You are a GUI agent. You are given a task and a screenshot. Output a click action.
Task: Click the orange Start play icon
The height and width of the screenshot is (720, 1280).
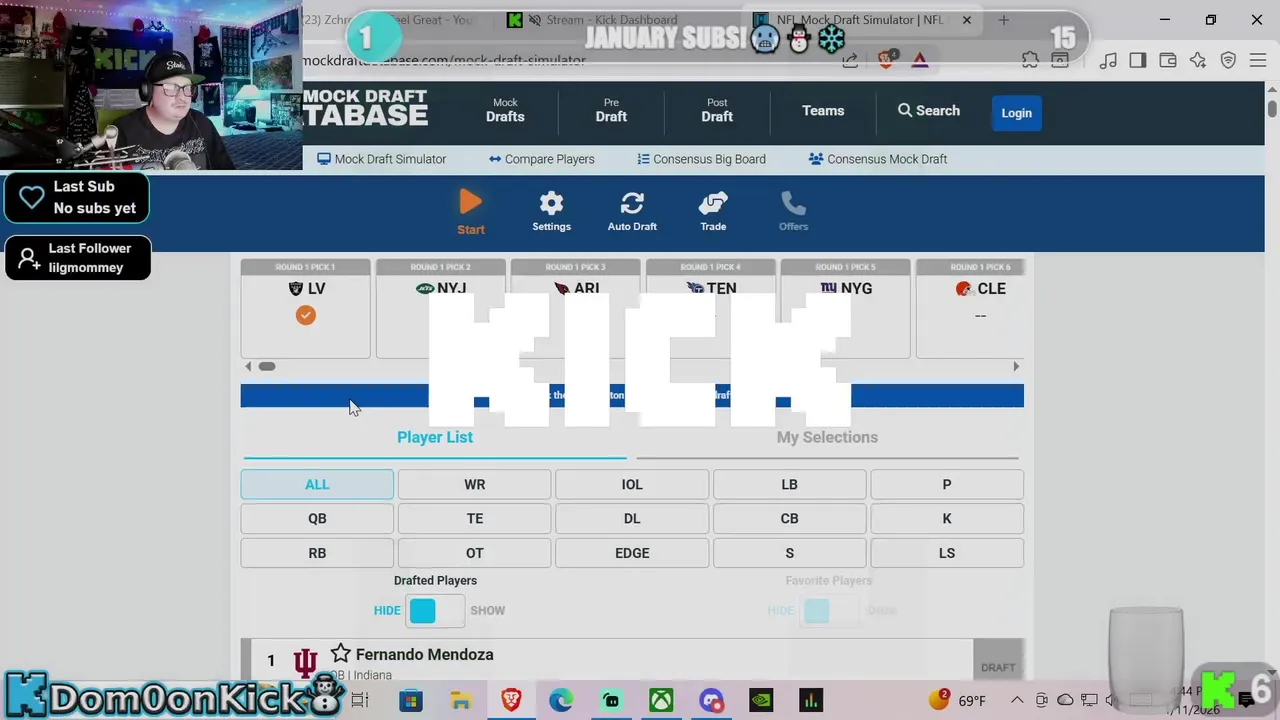click(x=471, y=203)
